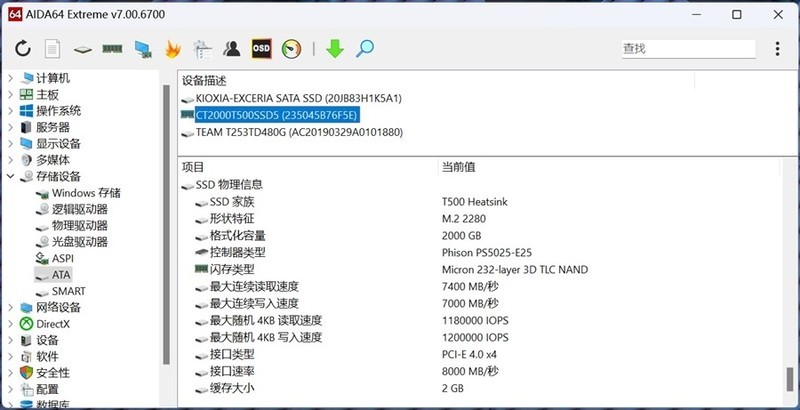
Task: Select 显示设备 in the tree
Action: pos(58,144)
